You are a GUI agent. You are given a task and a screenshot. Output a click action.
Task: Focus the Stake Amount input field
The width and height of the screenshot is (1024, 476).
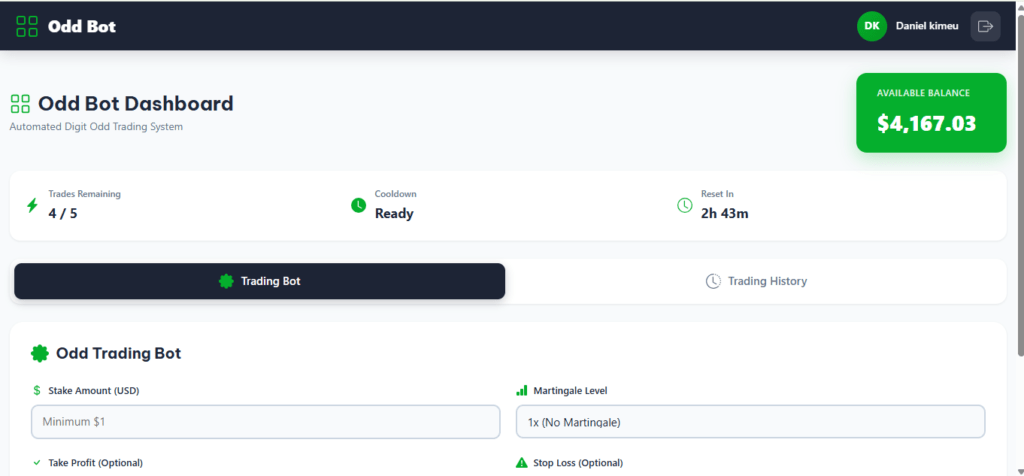click(265, 422)
